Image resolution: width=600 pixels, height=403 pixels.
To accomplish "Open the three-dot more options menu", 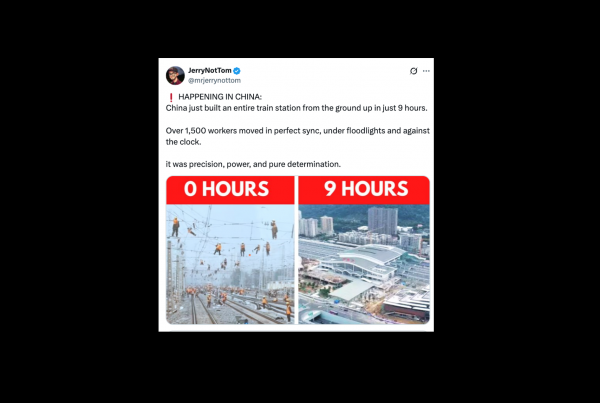I will coord(426,71).
